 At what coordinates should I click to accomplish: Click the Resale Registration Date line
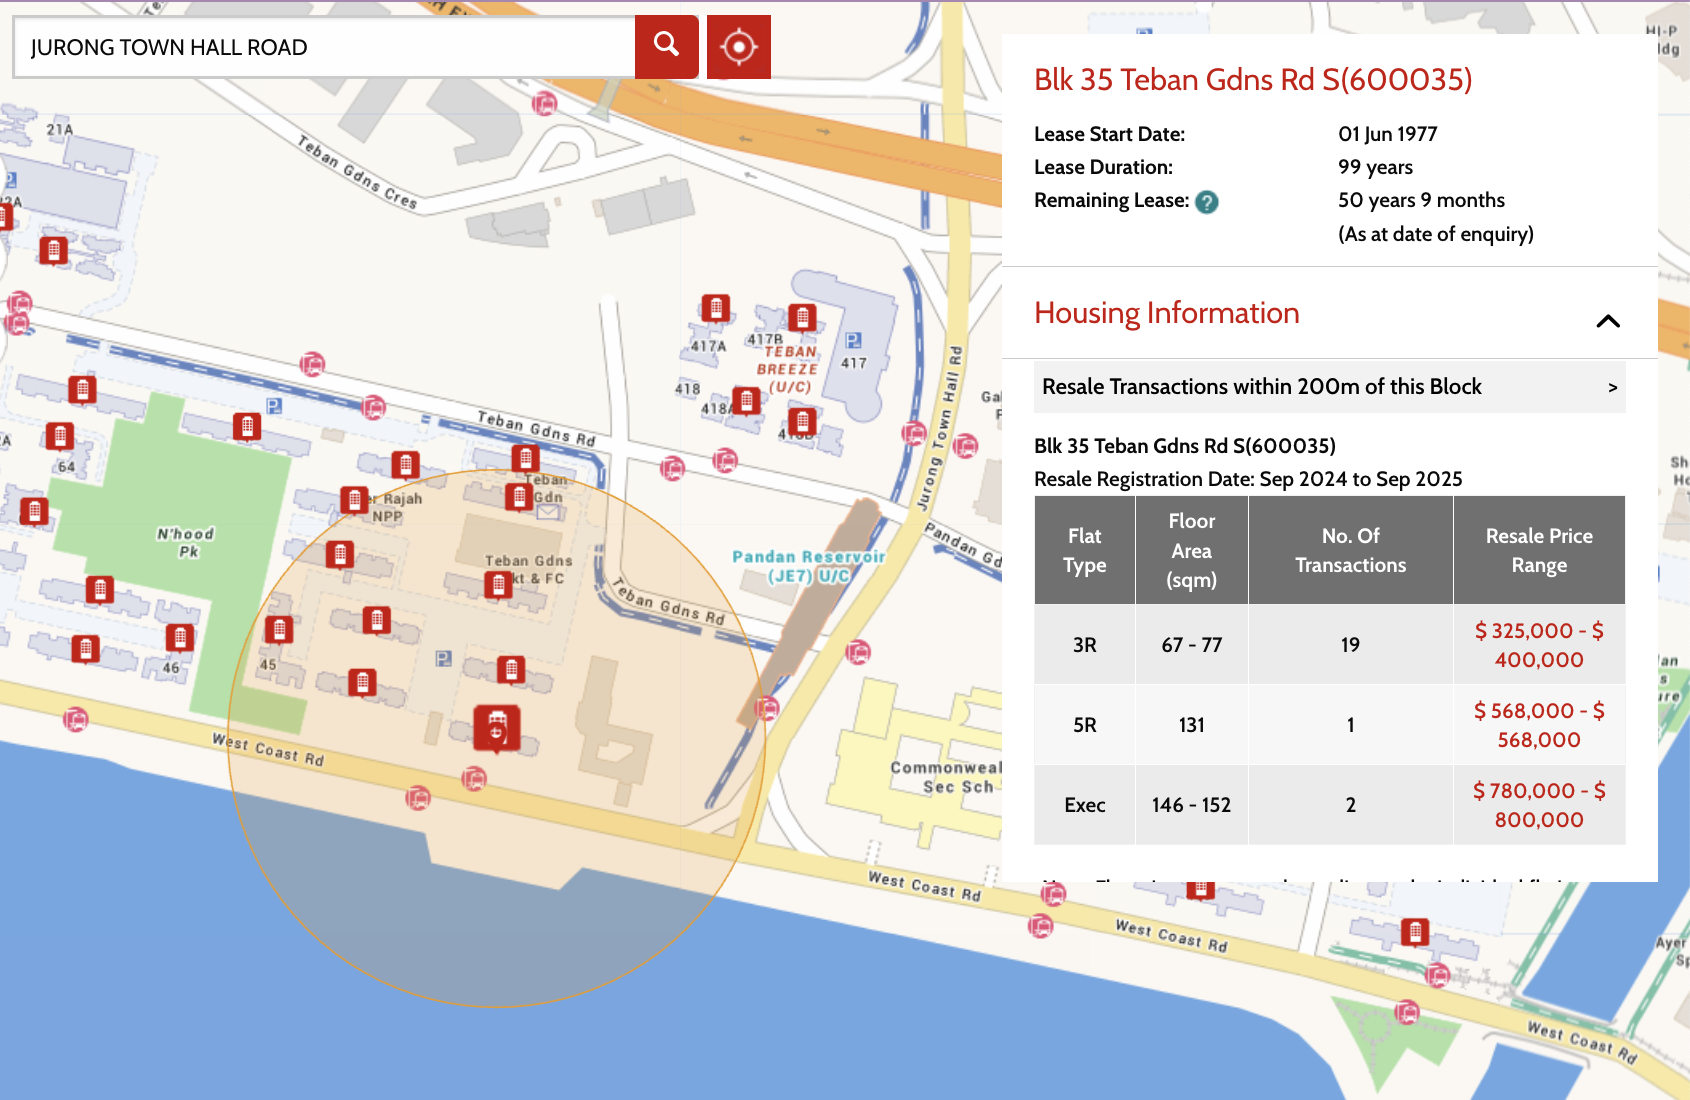tap(1248, 479)
